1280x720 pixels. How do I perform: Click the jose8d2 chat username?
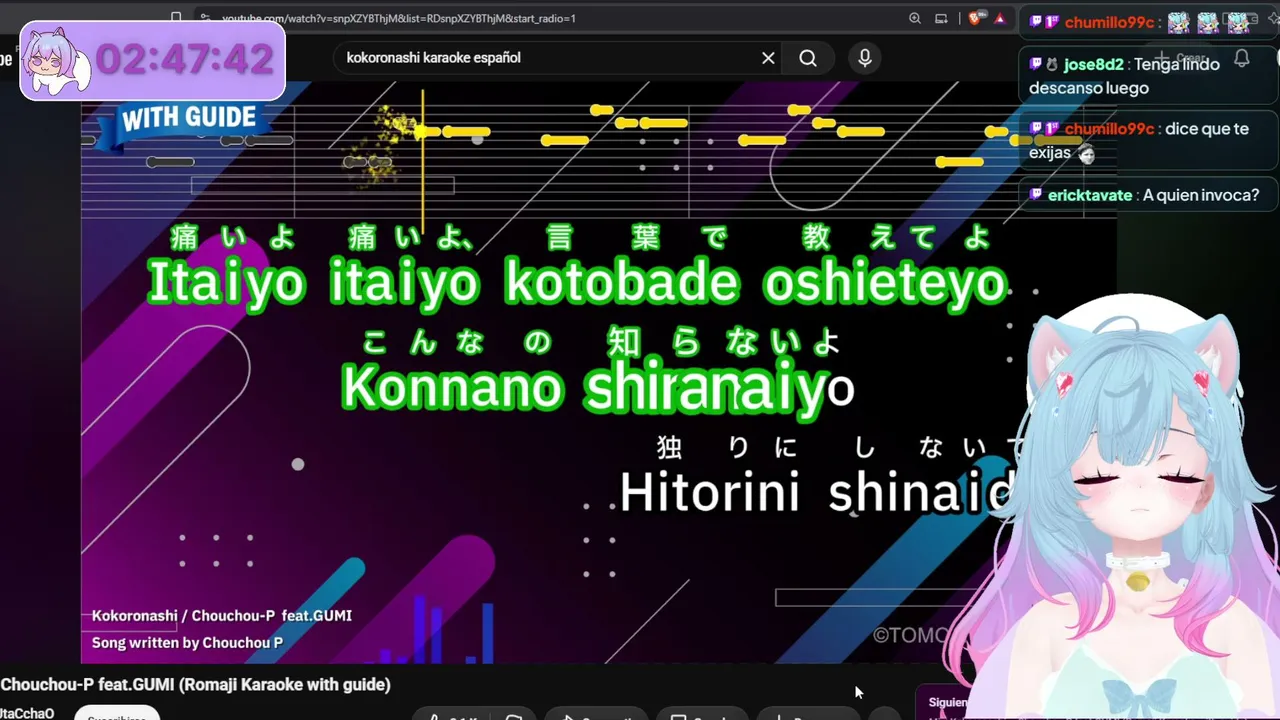1093,65
